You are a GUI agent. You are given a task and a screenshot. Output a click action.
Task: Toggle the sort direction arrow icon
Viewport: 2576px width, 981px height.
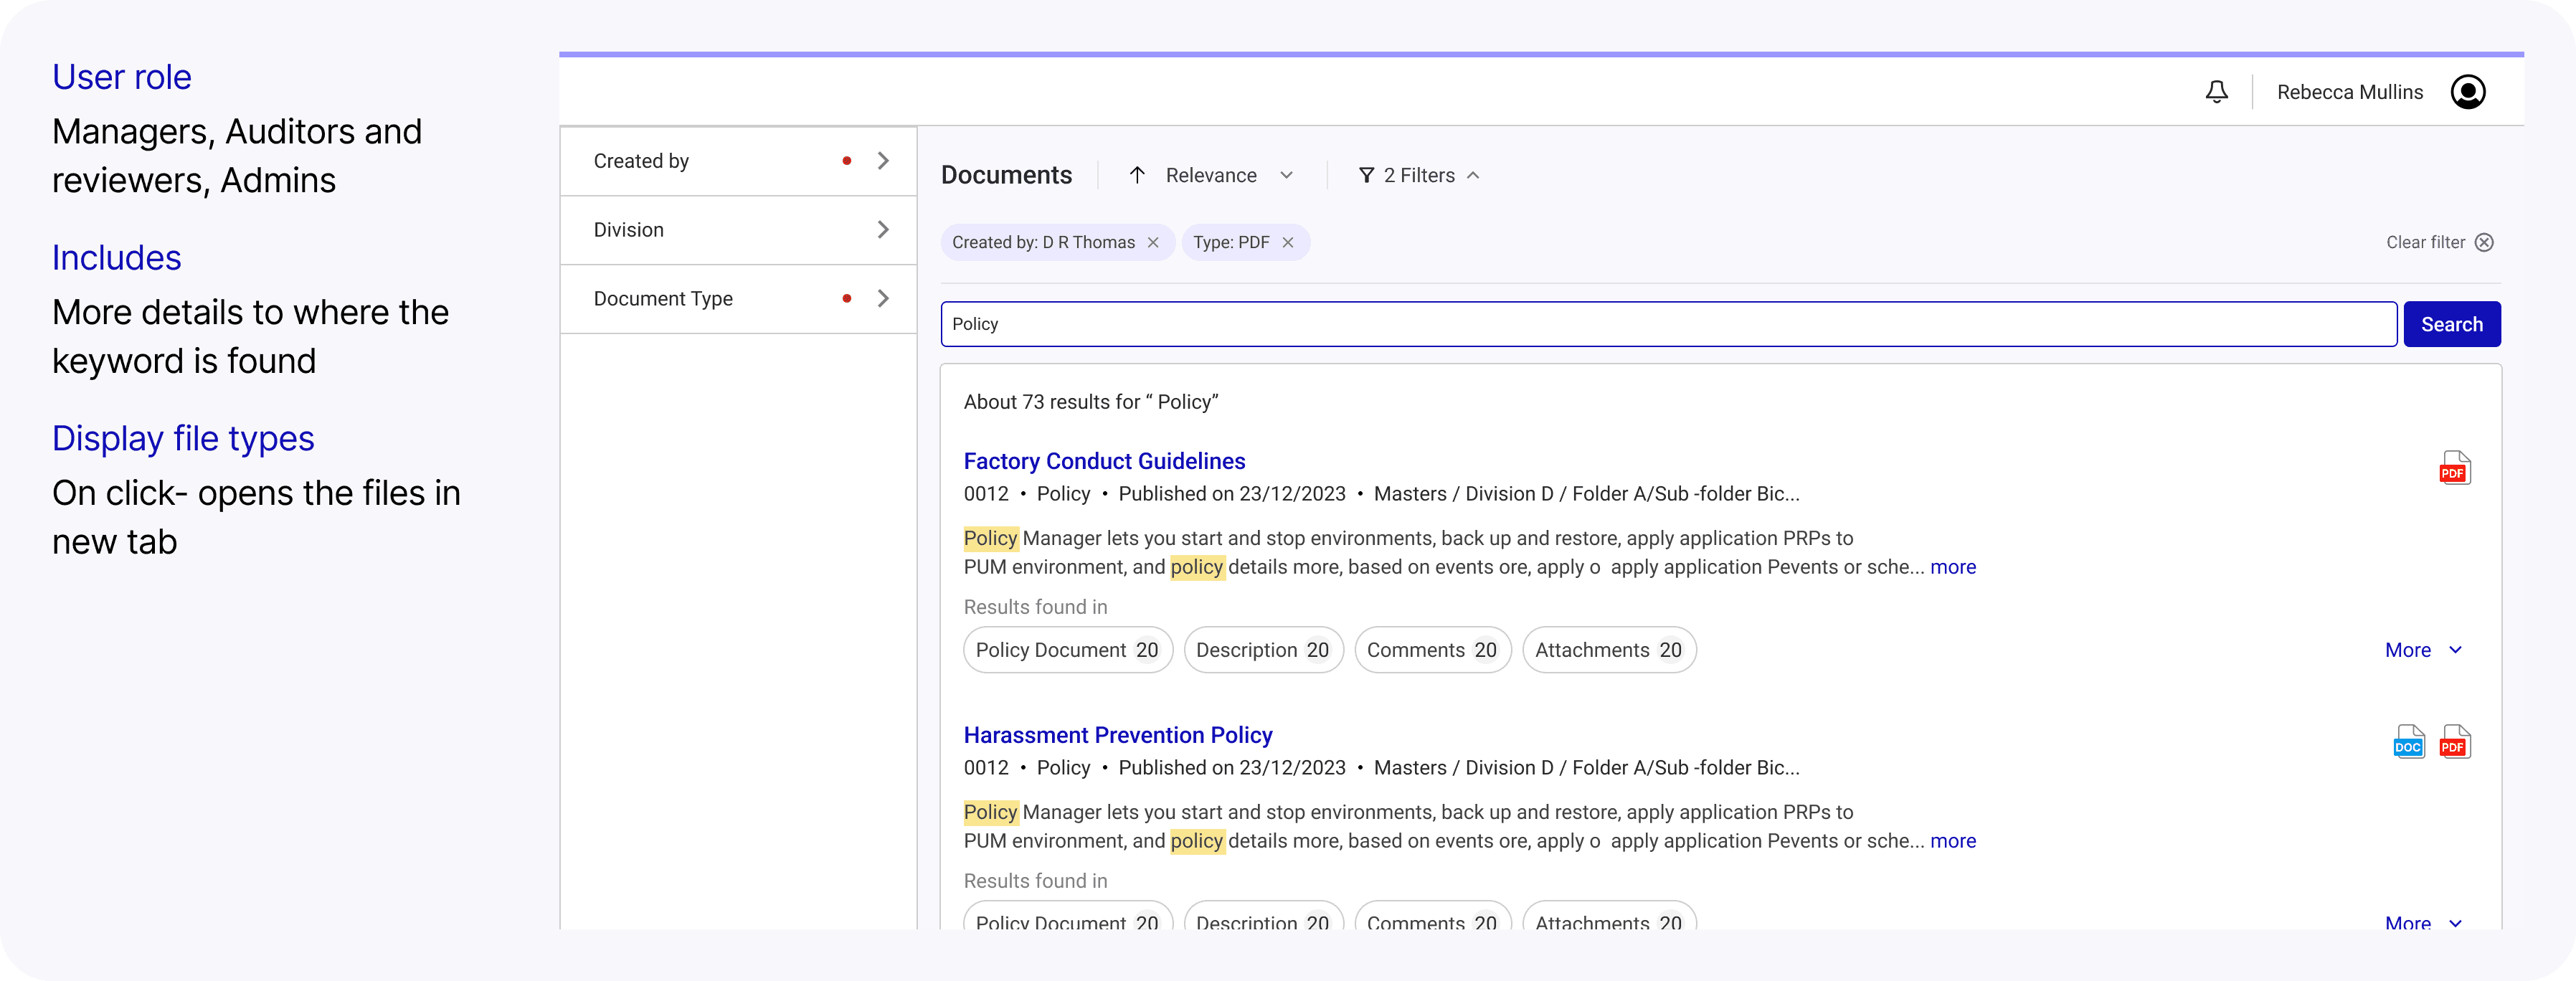(1137, 175)
